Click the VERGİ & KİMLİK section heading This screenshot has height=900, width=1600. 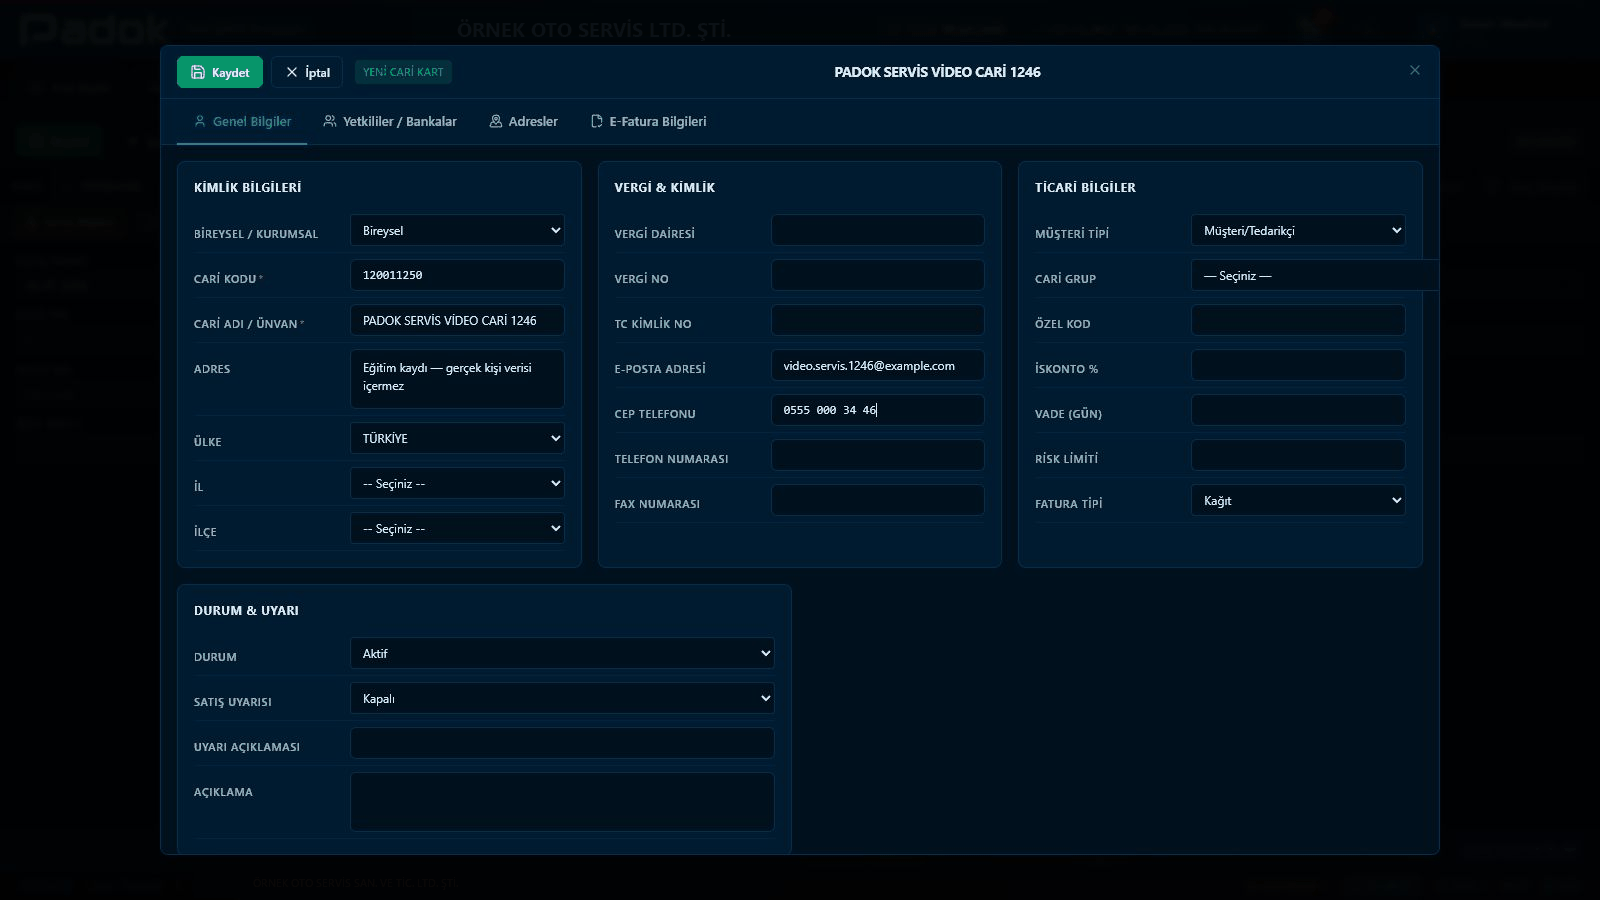664,187
